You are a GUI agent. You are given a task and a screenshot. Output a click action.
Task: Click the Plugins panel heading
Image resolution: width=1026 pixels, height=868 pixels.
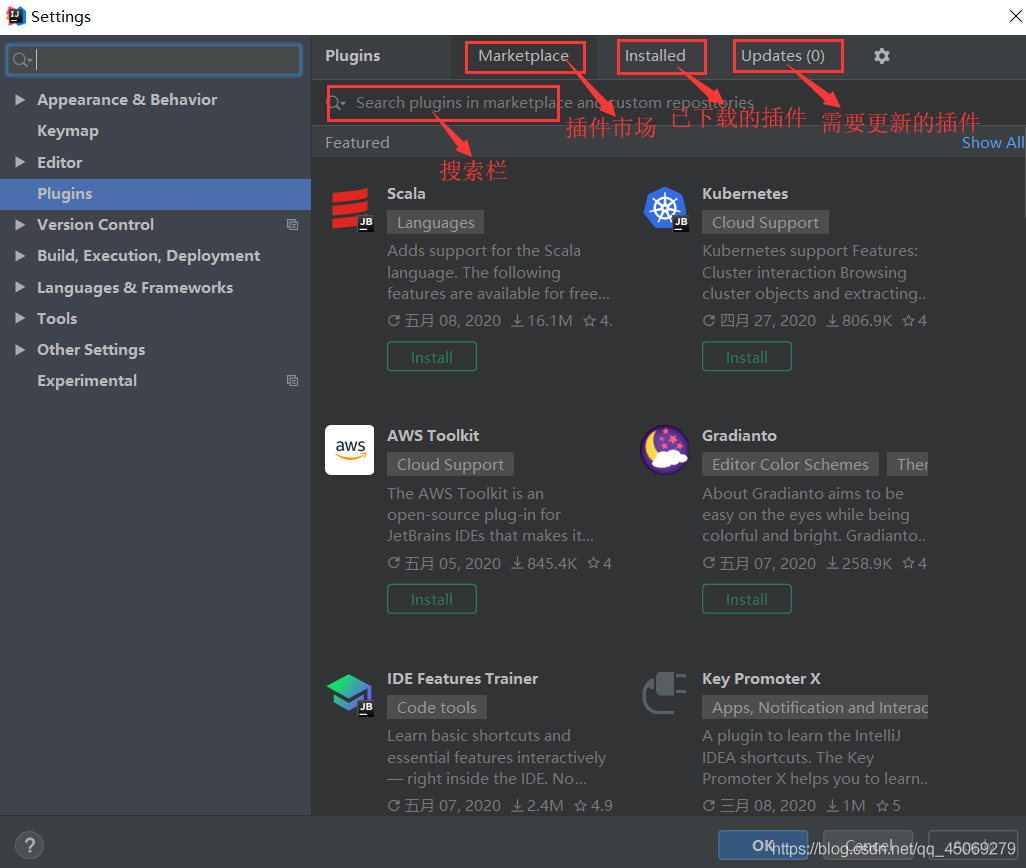coord(353,56)
